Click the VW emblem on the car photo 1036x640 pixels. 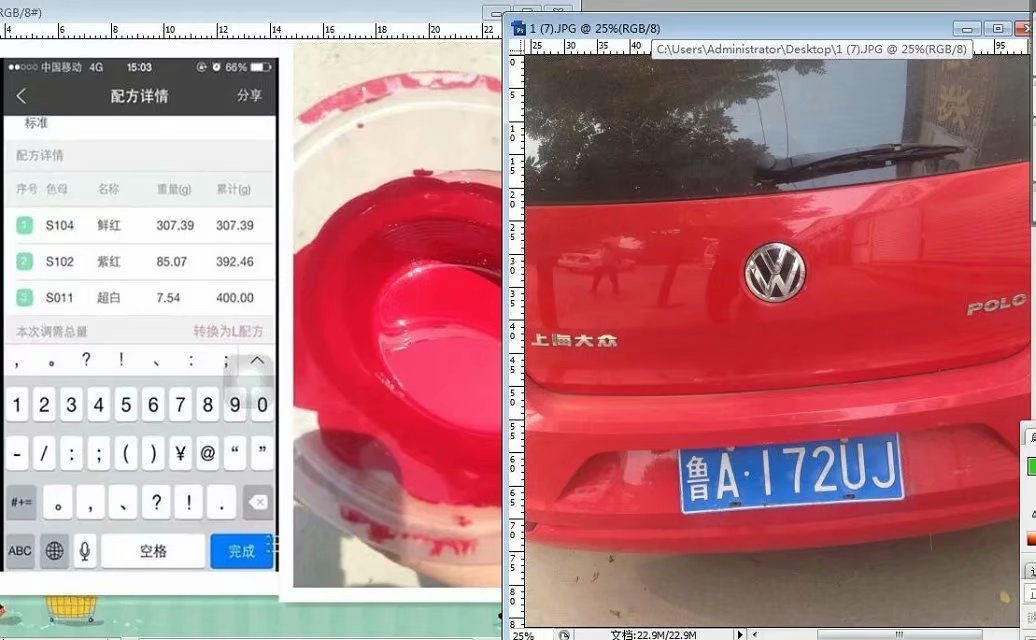click(x=775, y=272)
